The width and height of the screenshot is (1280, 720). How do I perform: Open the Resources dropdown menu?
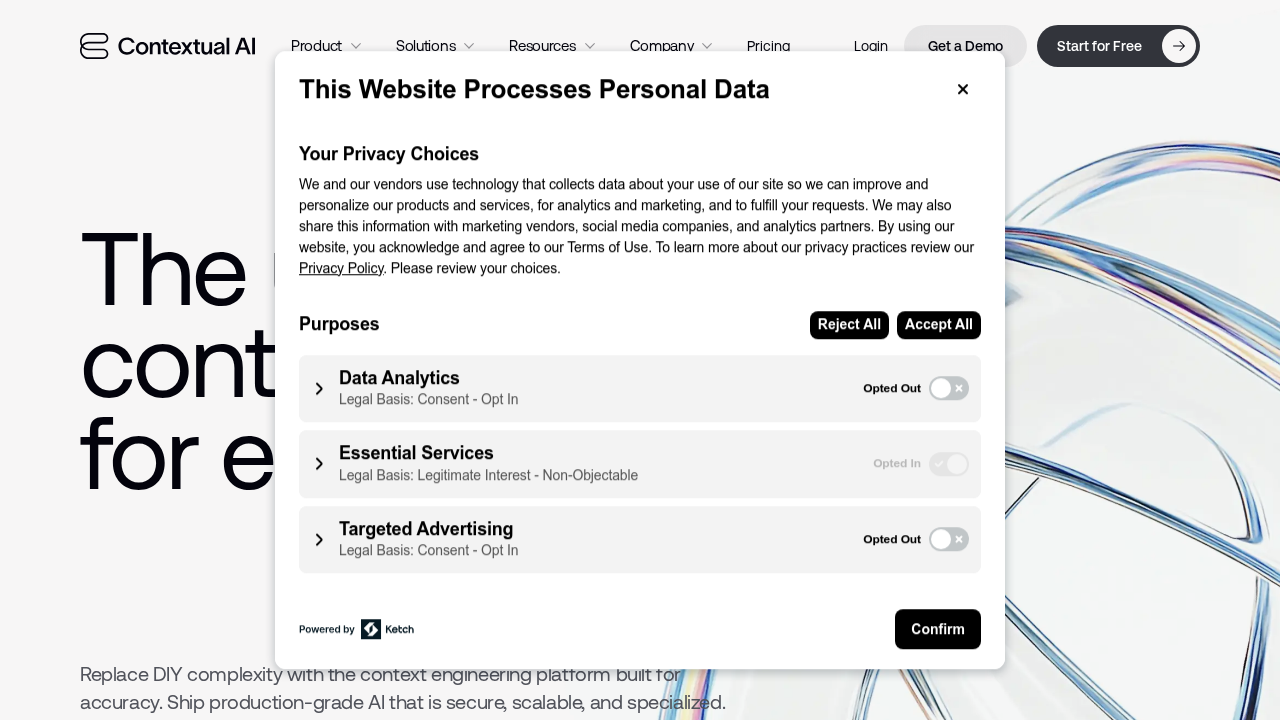[552, 46]
